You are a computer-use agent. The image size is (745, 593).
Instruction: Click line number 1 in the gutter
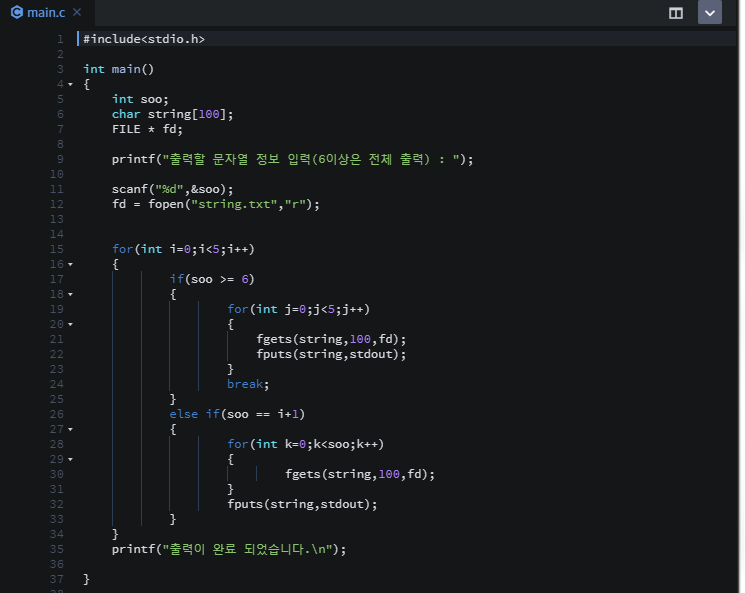pos(60,39)
